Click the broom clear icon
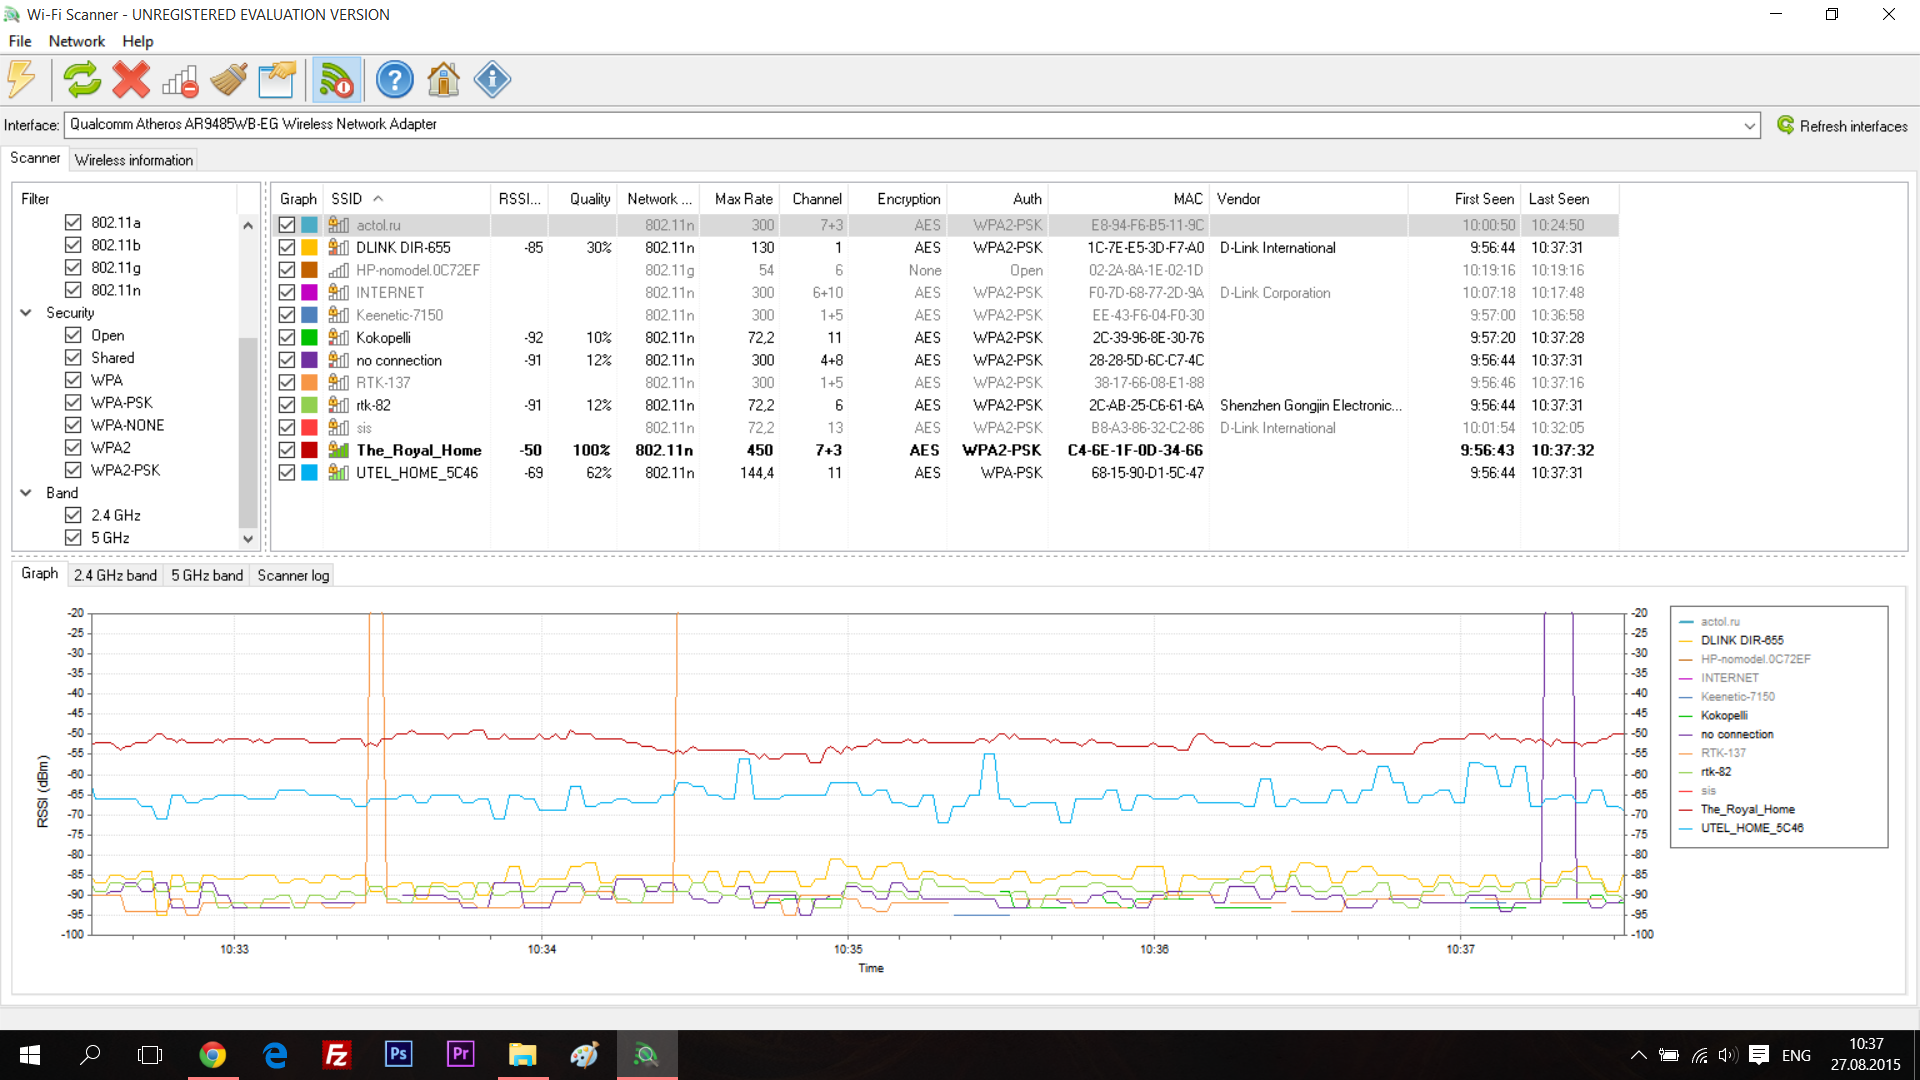Screen dimensions: 1920x1080 click(x=229, y=79)
